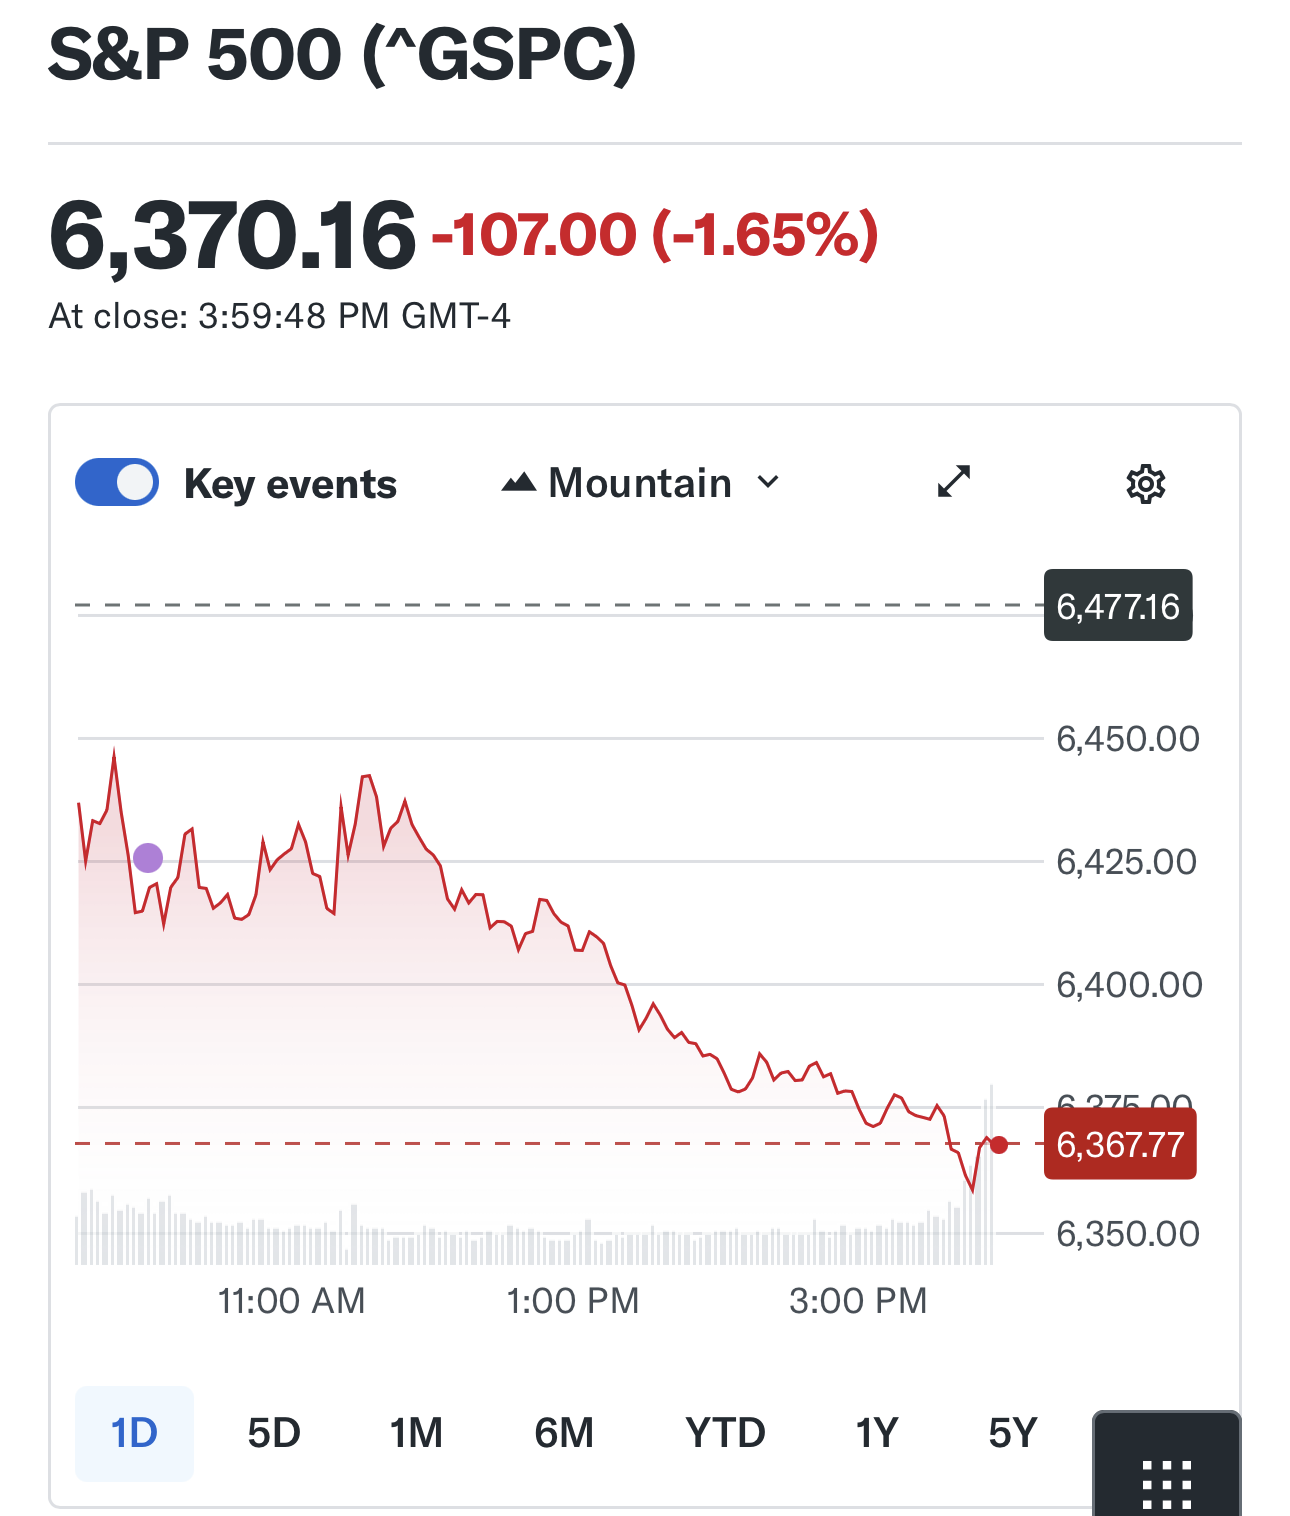
Task: Switch to the 5D range
Action: [274, 1433]
